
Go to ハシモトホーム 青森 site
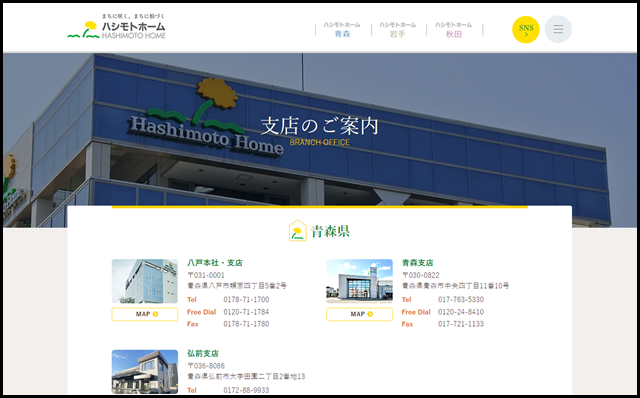coord(342,30)
